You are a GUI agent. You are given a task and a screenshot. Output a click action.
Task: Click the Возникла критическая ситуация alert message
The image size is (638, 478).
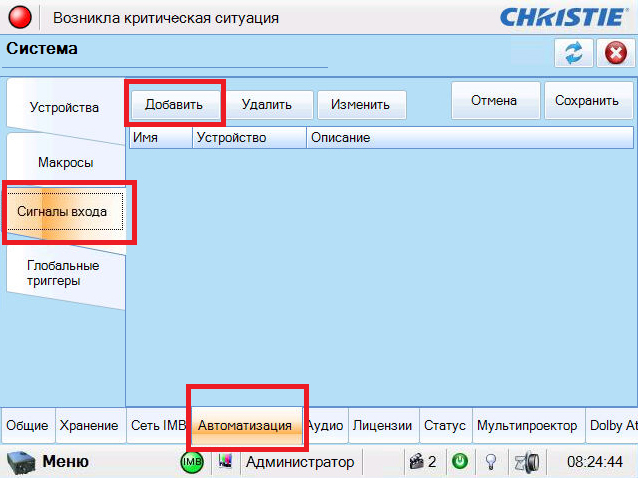click(x=166, y=18)
